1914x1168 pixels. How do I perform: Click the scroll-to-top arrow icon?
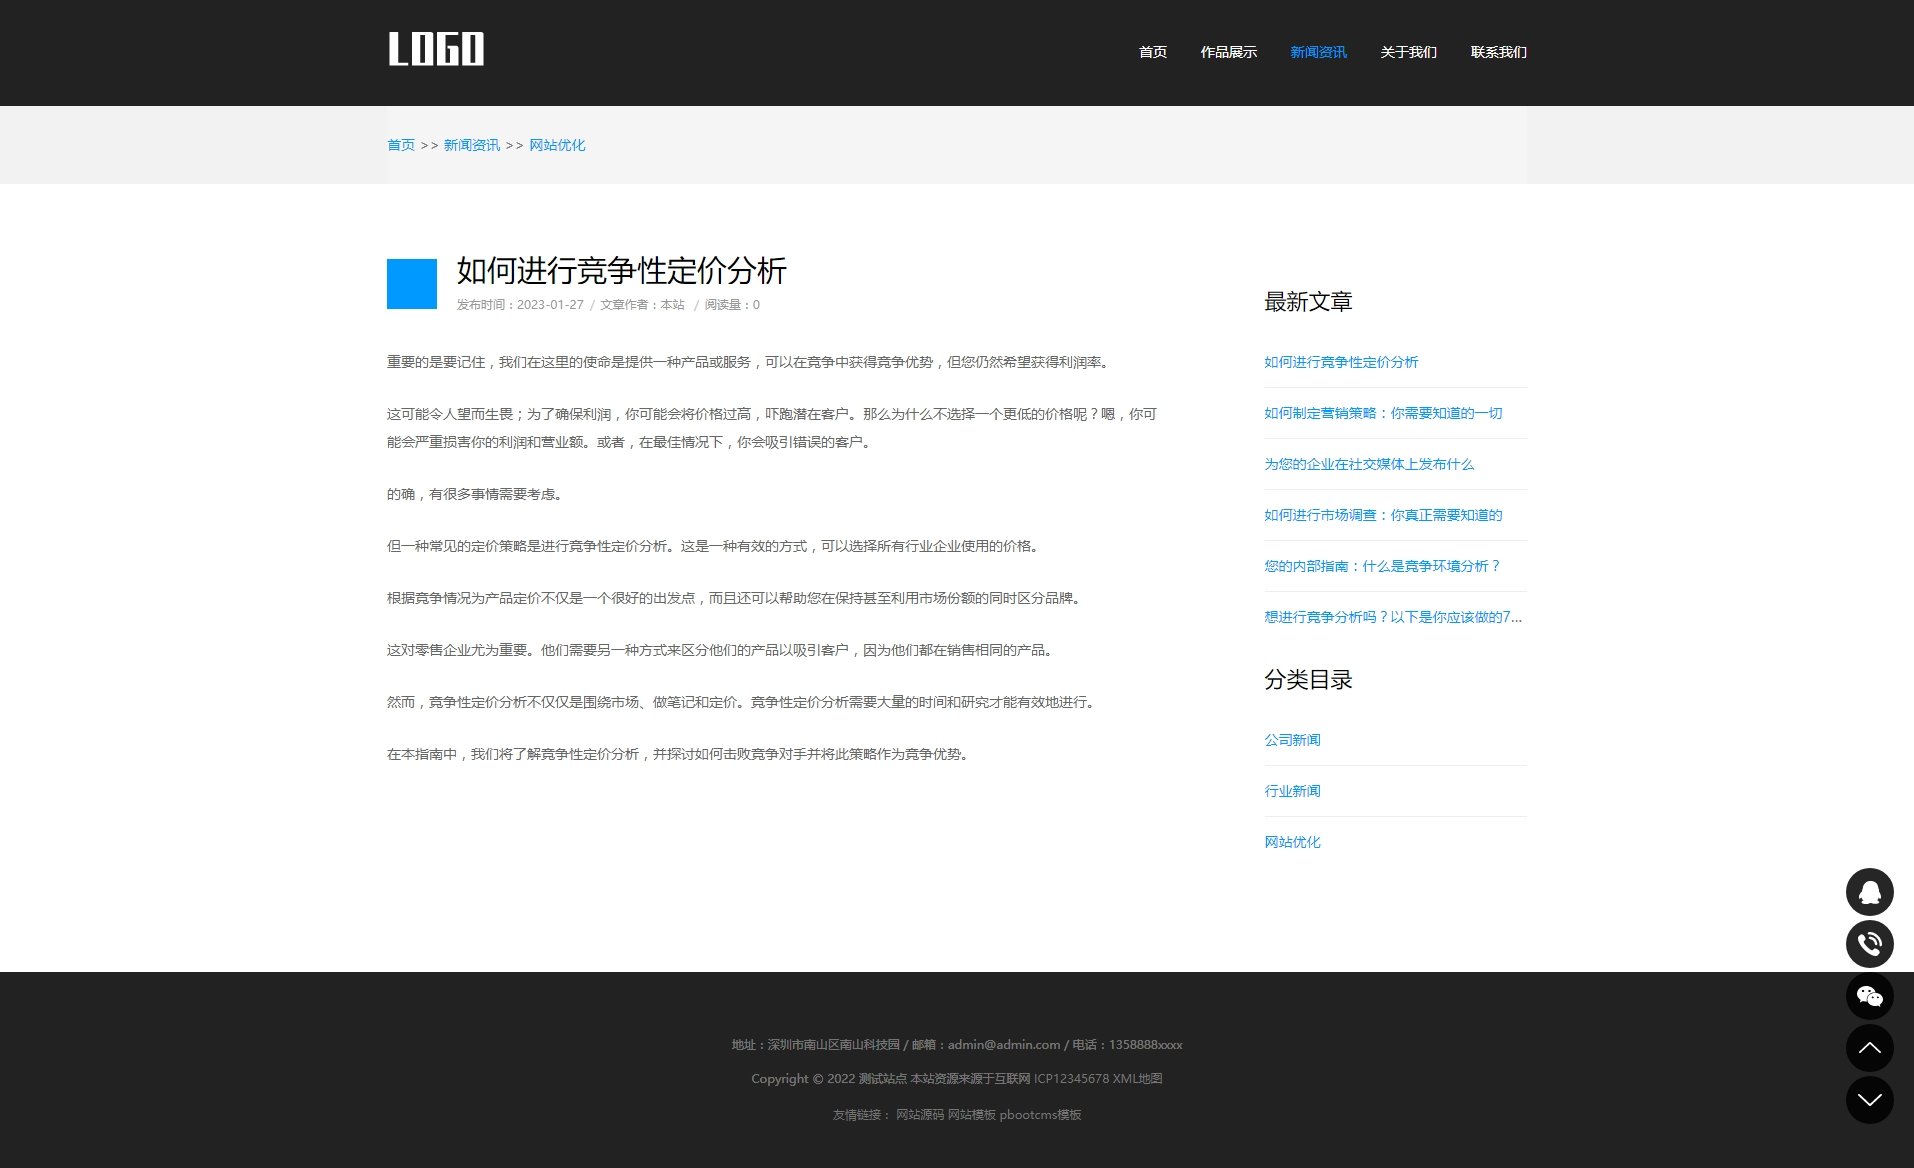tap(1869, 1047)
